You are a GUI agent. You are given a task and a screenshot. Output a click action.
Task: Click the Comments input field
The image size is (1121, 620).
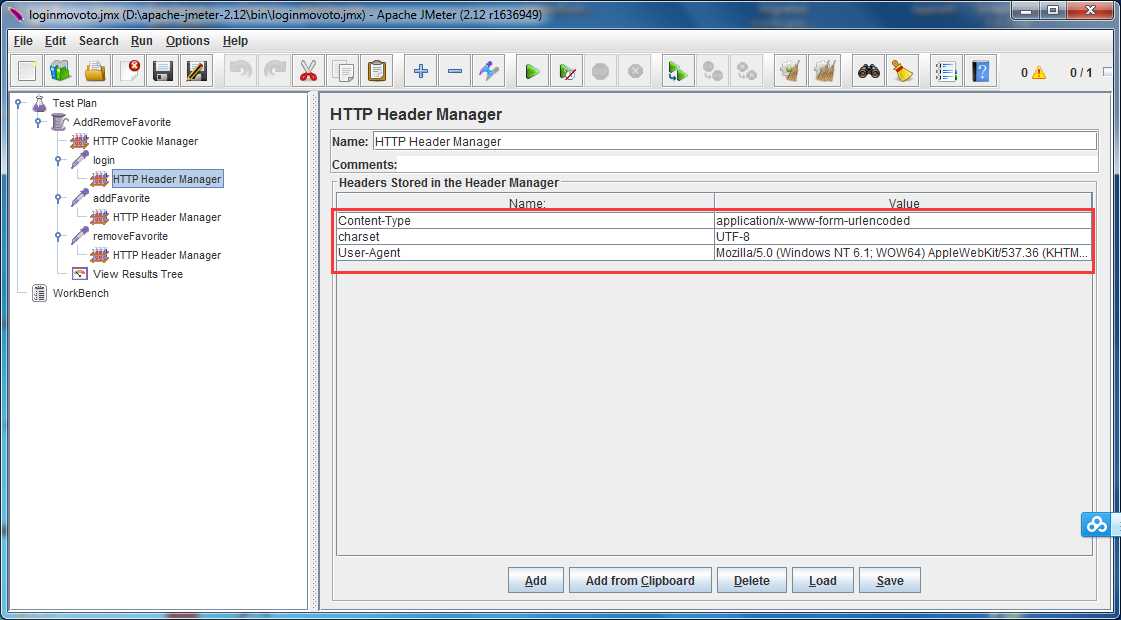pos(748,164)
